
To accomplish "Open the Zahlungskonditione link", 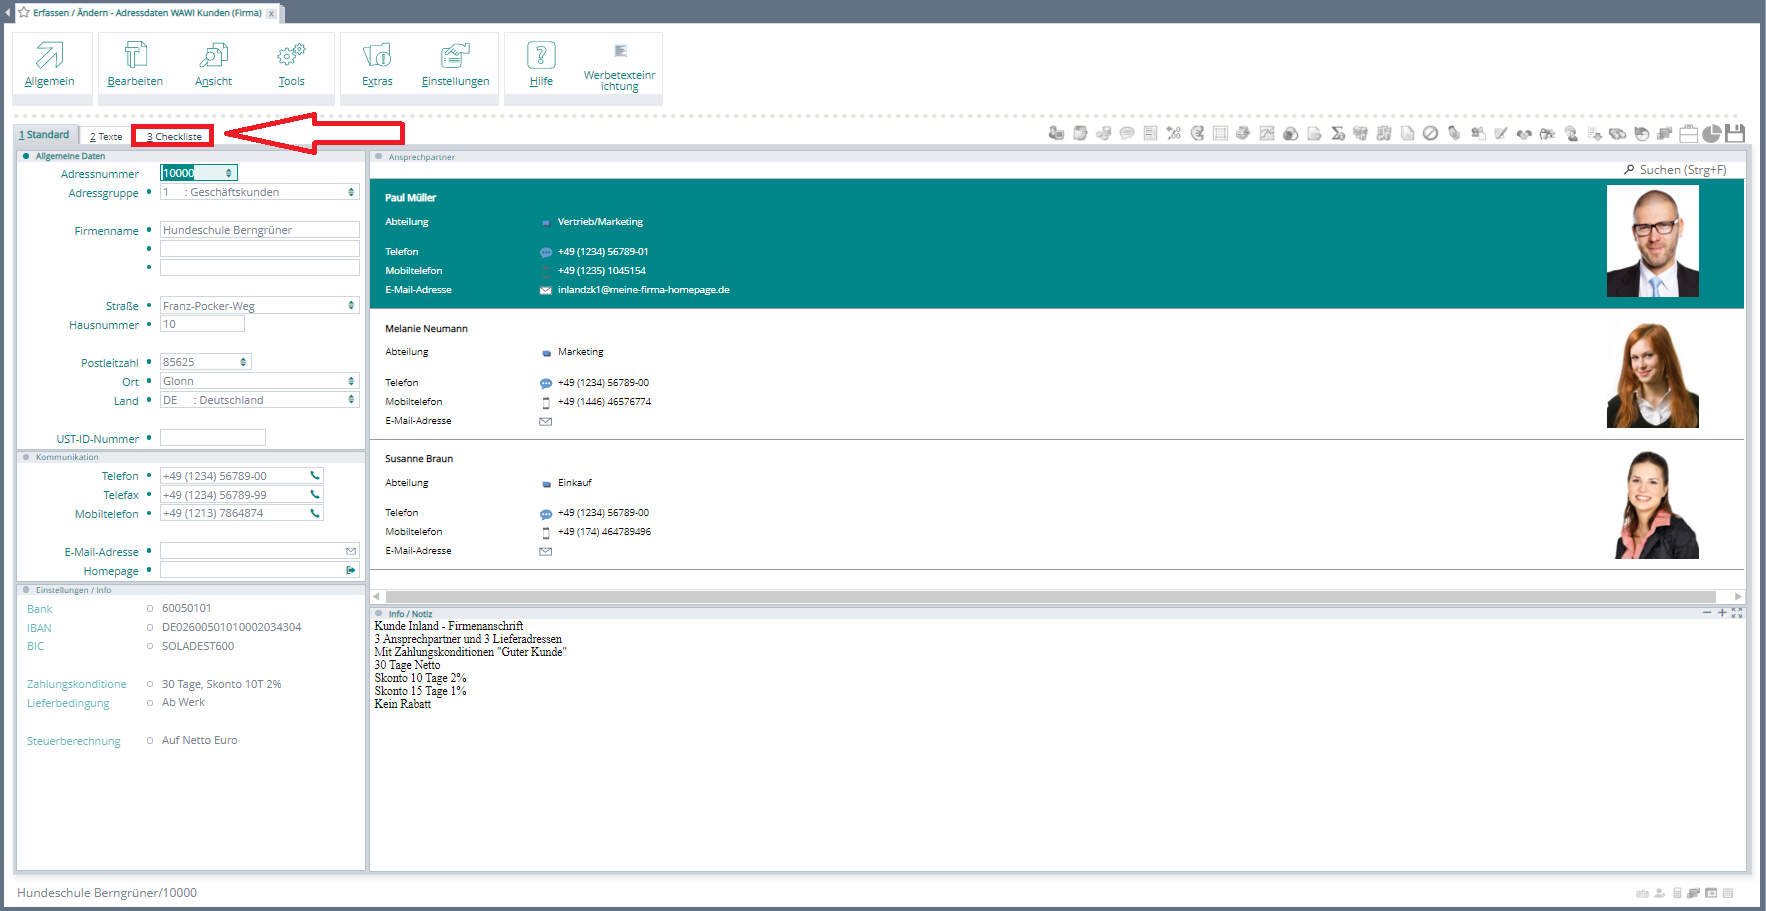I will [77, 684].
